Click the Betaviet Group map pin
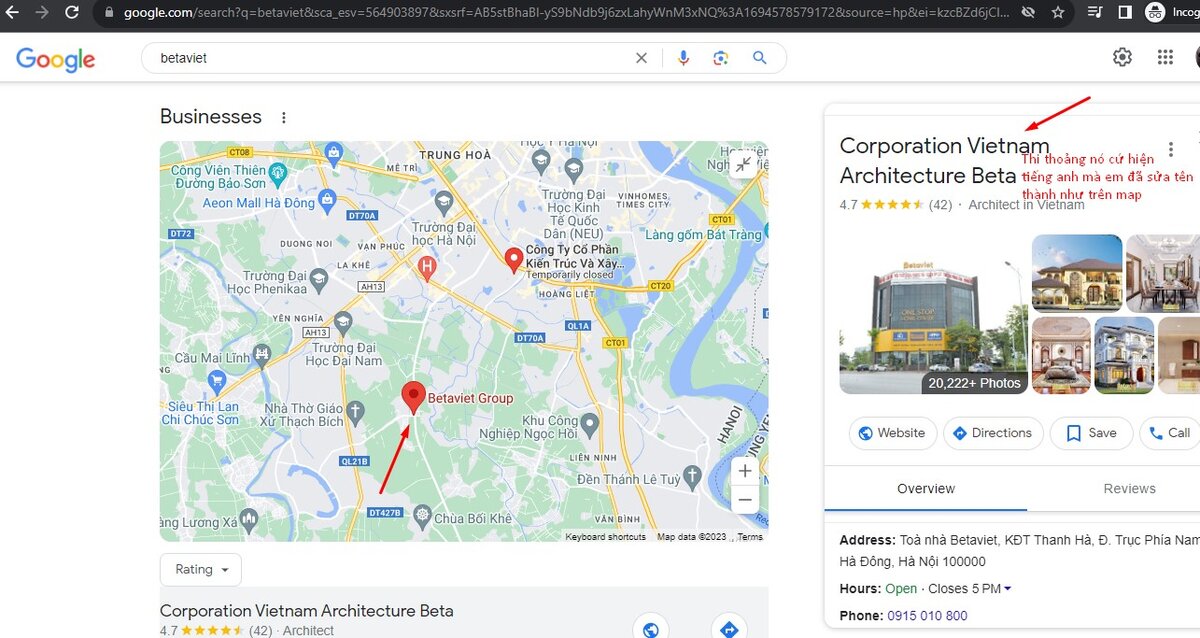 412,397
